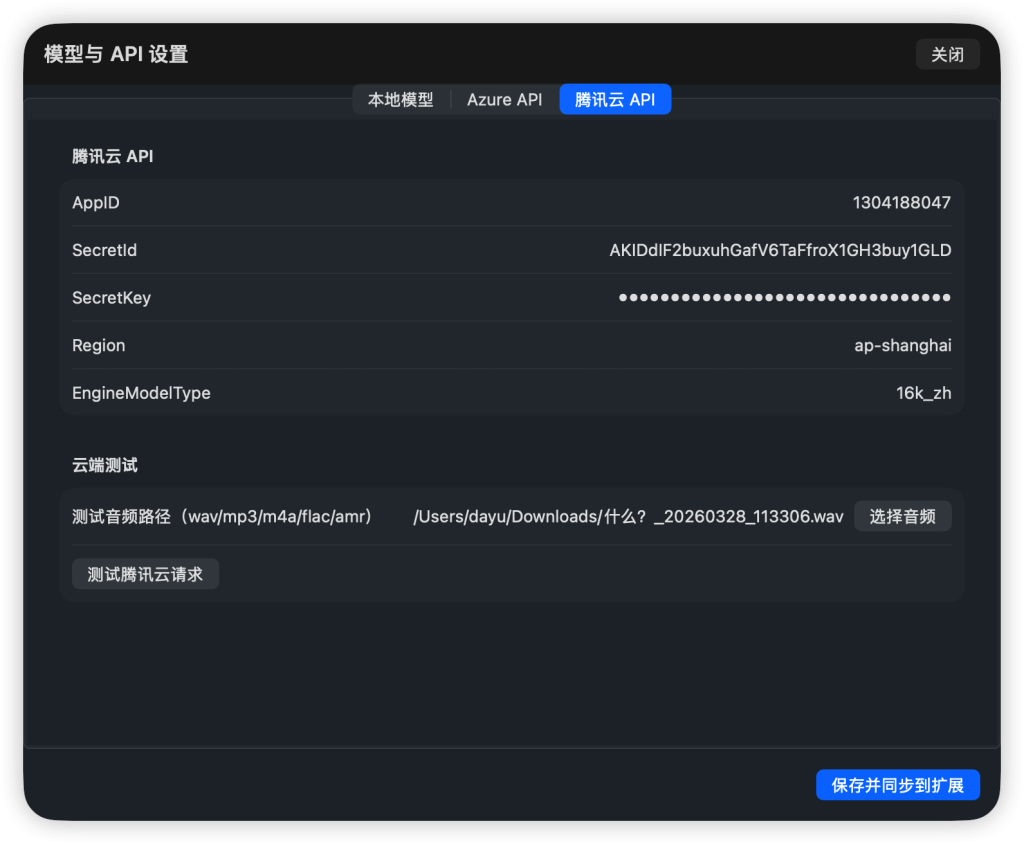Switch to the 本地模型 tab
This screenshot has height=844, width=1024.
[x=401, y=100]
